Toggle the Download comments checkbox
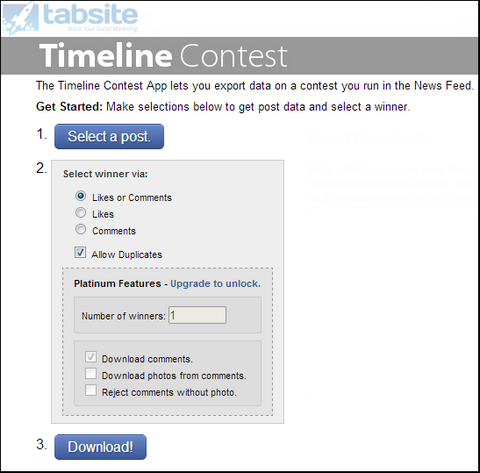Screen dimensions: 480x473 [91, 357]
